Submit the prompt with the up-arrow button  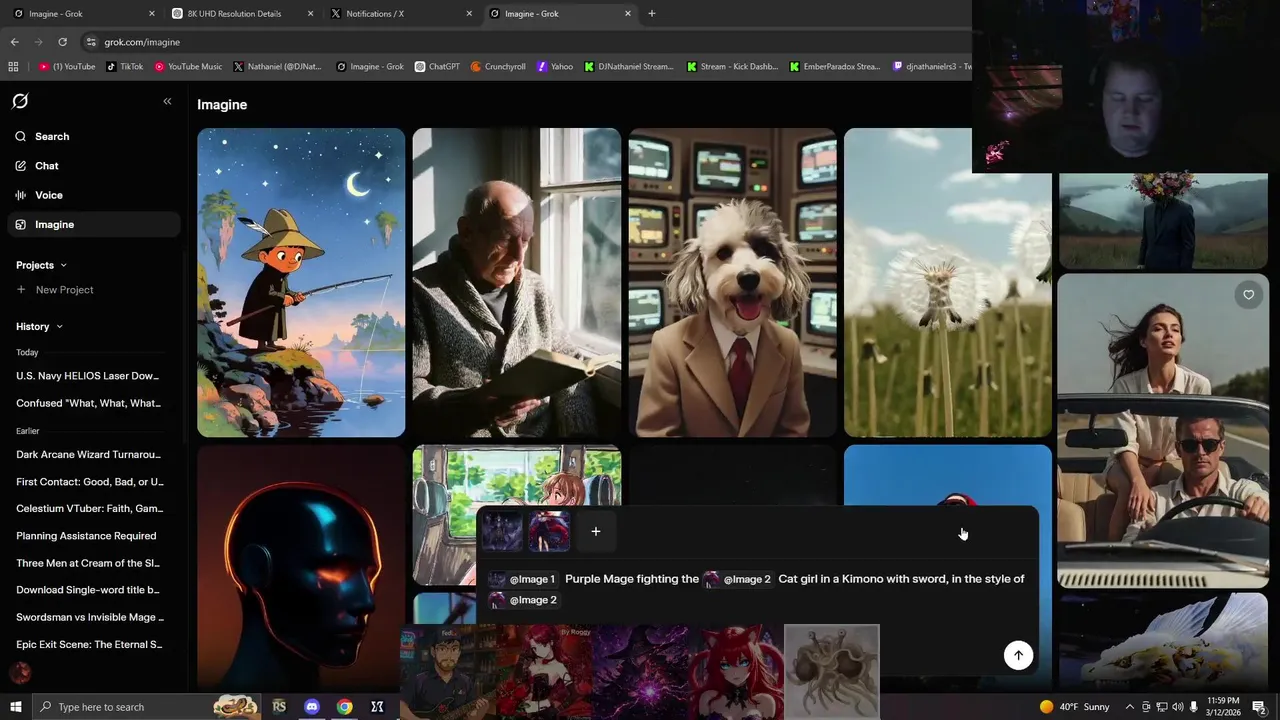(x=1018, y=655)
